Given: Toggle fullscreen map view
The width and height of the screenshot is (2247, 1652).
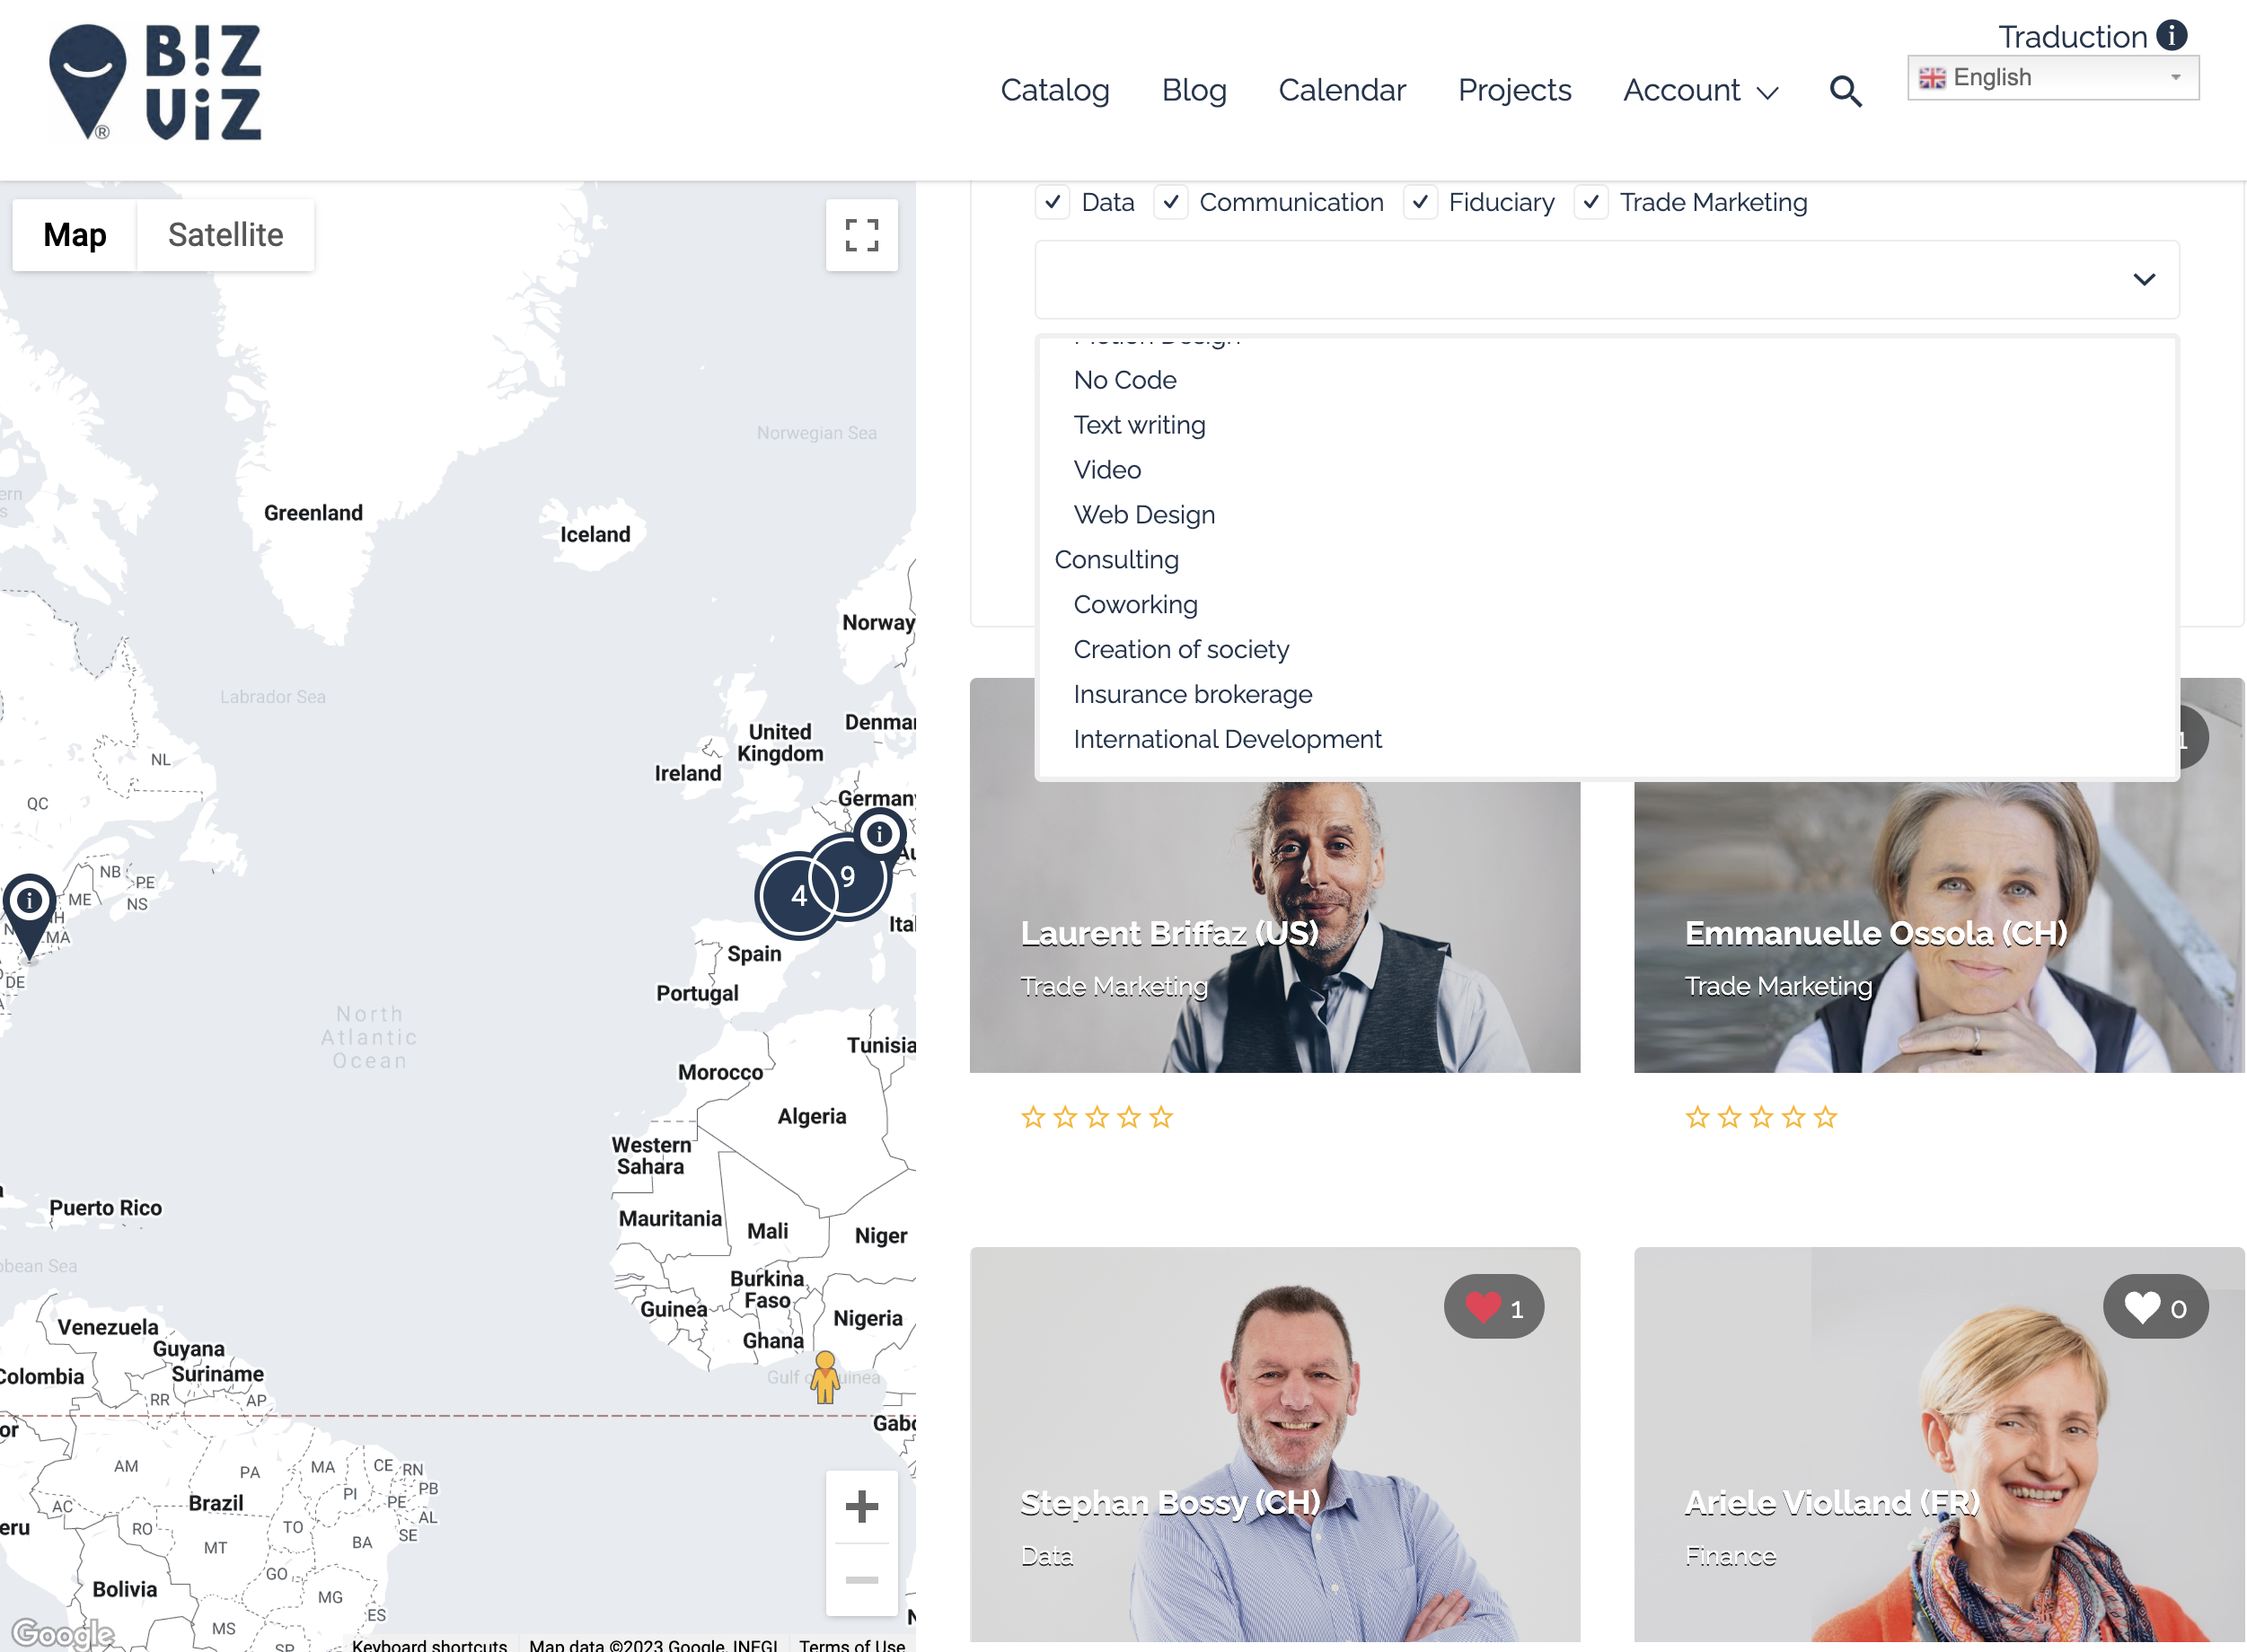Looking at the screenshot, I should click(861, 235).
